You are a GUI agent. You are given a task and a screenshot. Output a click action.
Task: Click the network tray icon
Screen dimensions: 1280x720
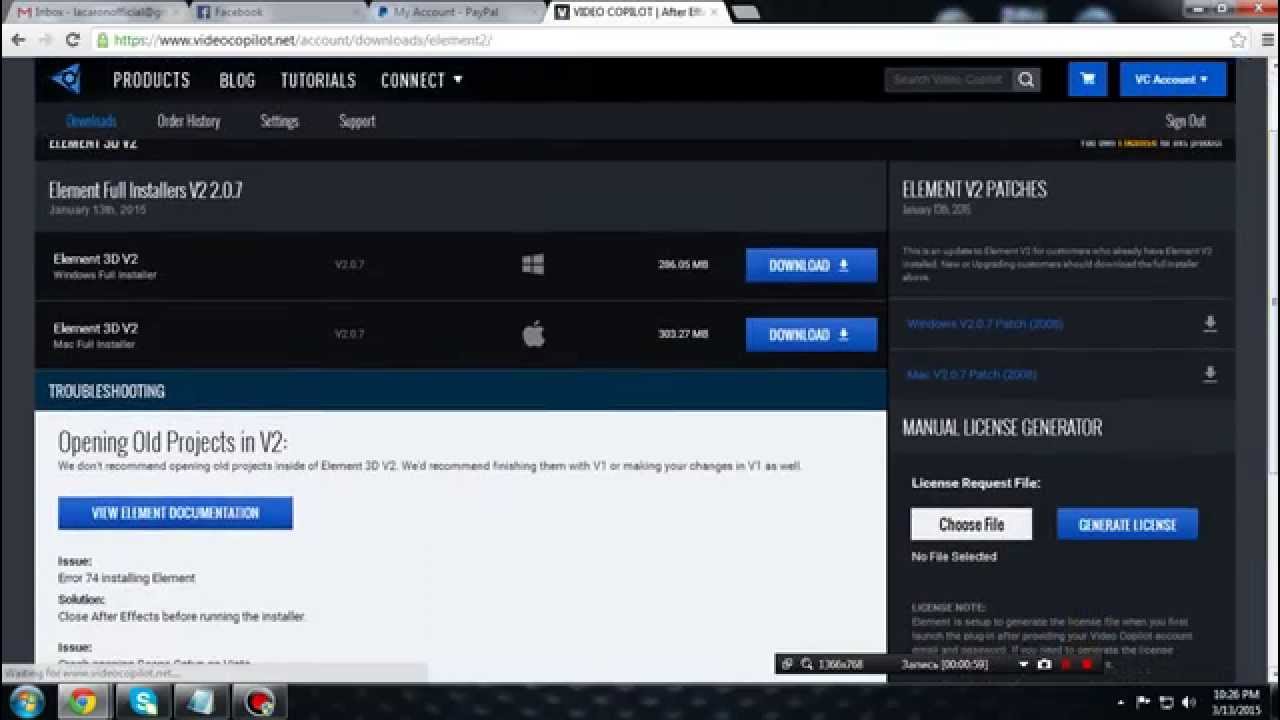click(1167, 702)
